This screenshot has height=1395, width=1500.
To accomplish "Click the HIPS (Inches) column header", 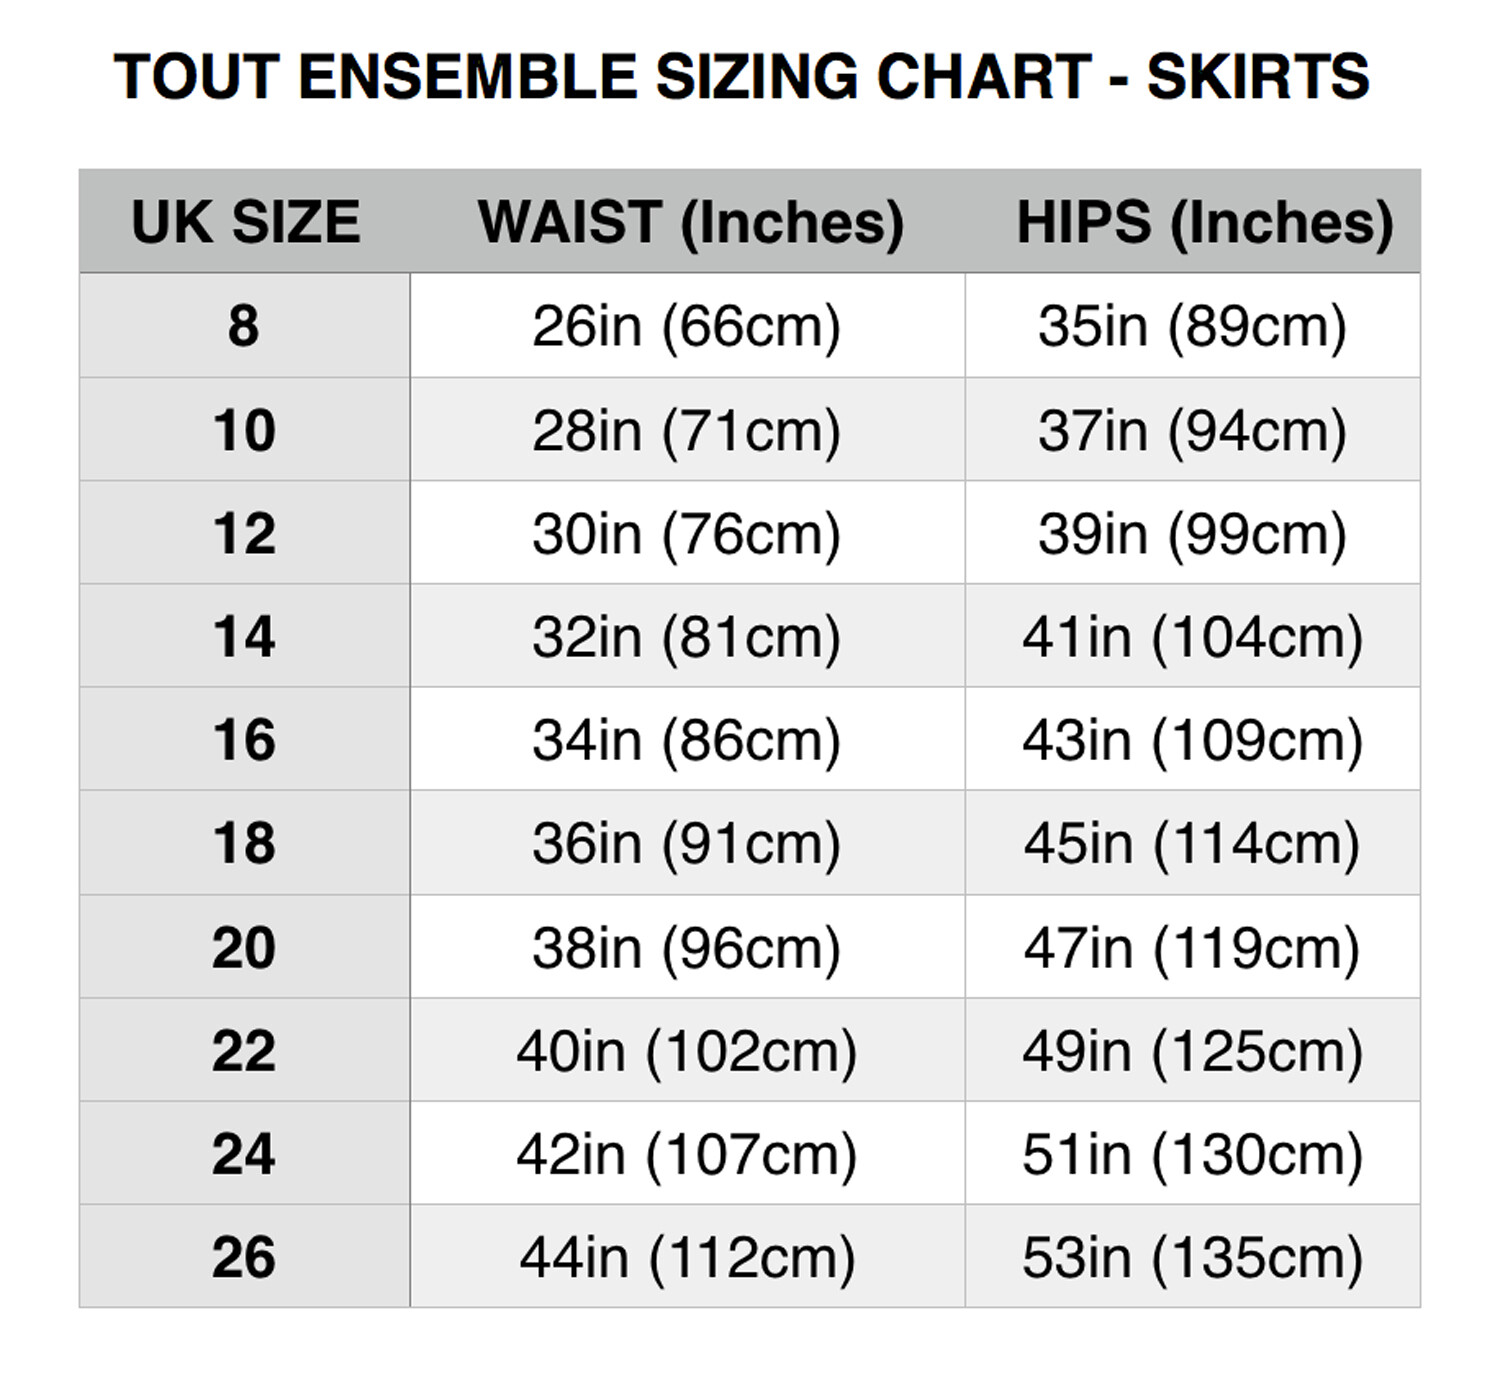I will coord(1204,222).
